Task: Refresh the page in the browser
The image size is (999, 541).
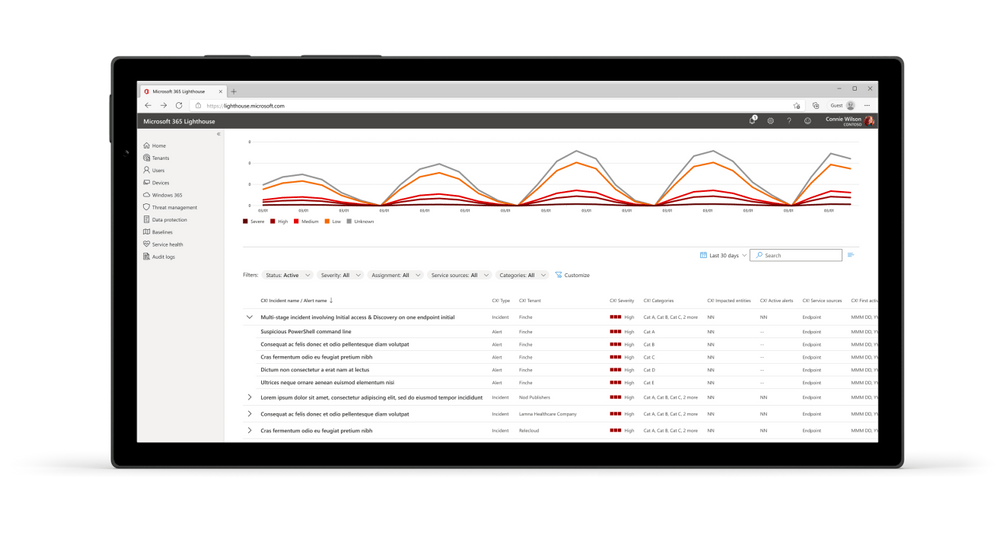Action: [x=179, y=105]
